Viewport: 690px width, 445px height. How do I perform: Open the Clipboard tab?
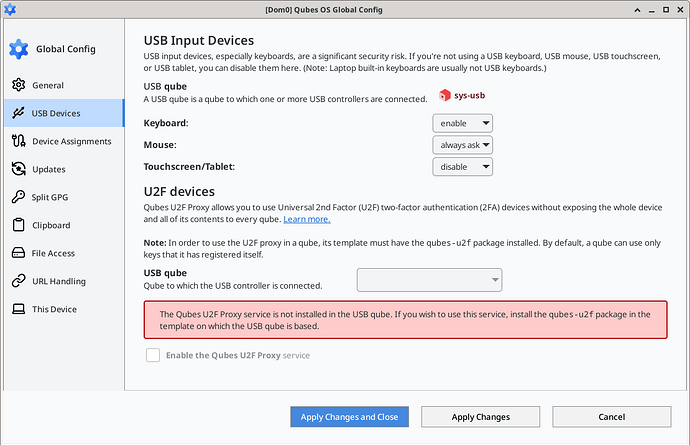pyautogui.click(x=64, y=225)
